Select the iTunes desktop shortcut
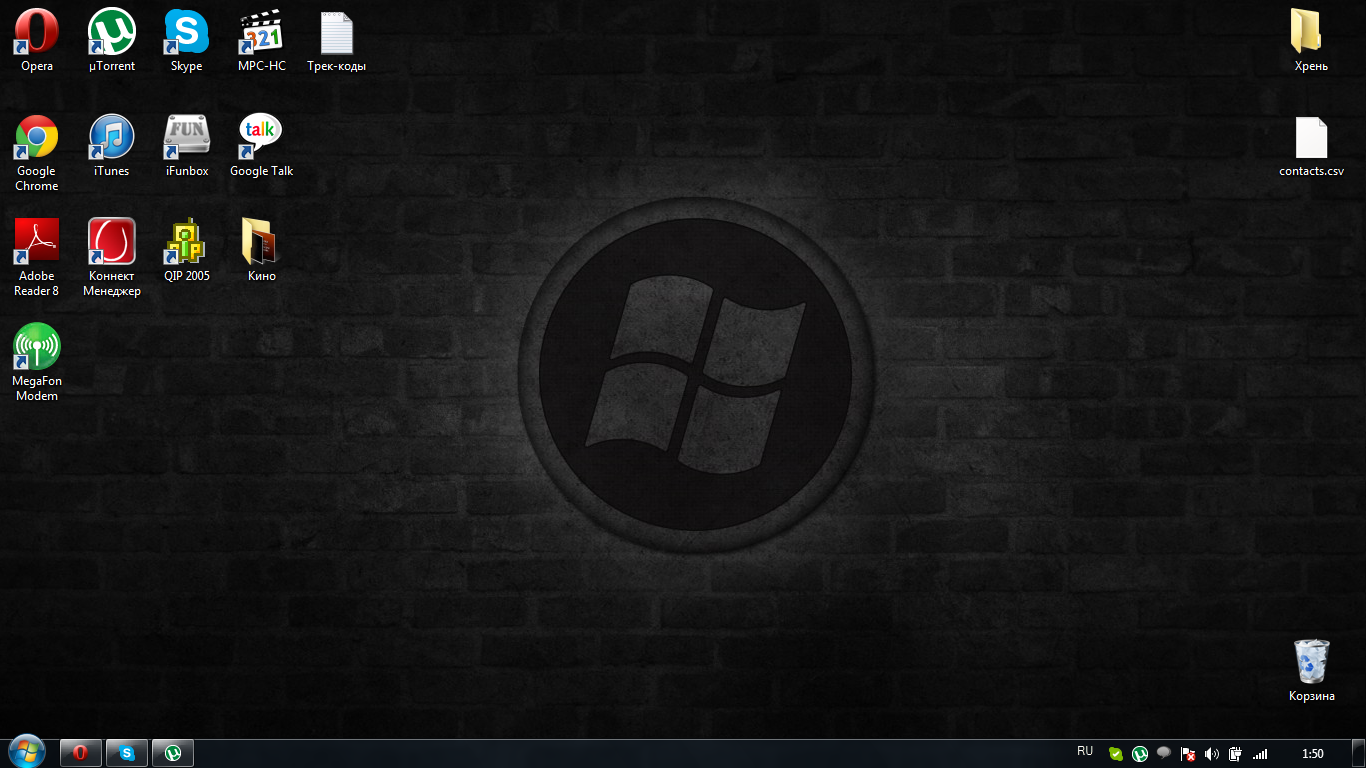 (x=112, y=145)
